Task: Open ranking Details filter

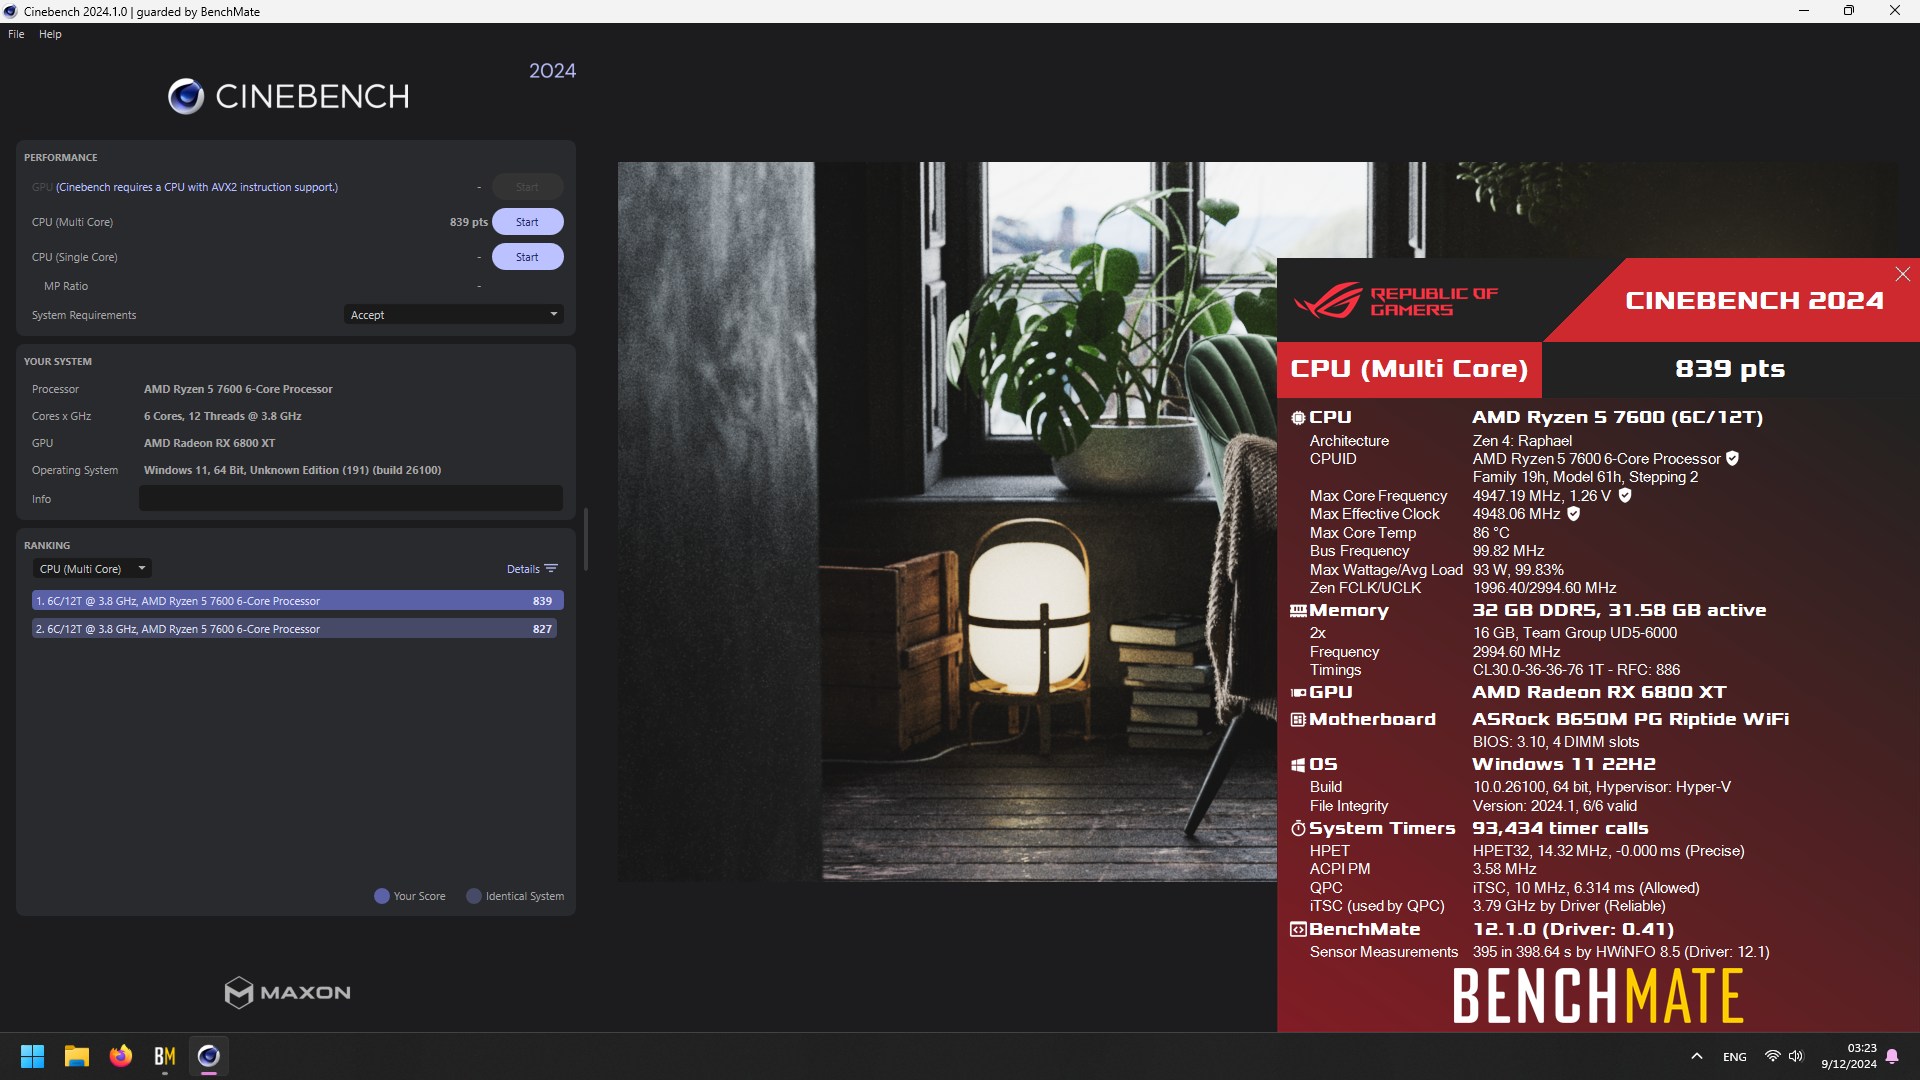Action: coord(532,569)
